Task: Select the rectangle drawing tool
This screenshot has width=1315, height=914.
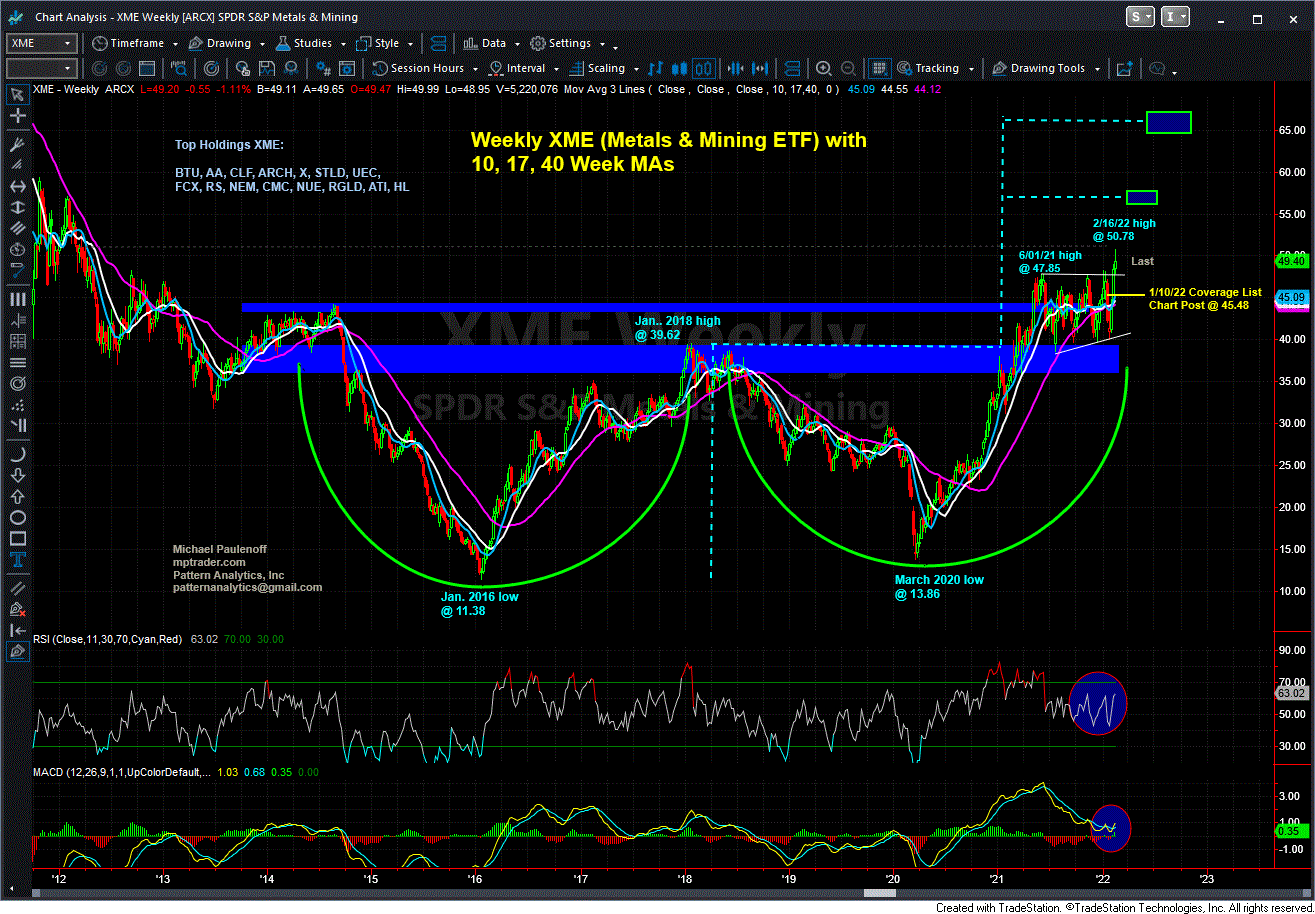Action: (x=18, y=538)
